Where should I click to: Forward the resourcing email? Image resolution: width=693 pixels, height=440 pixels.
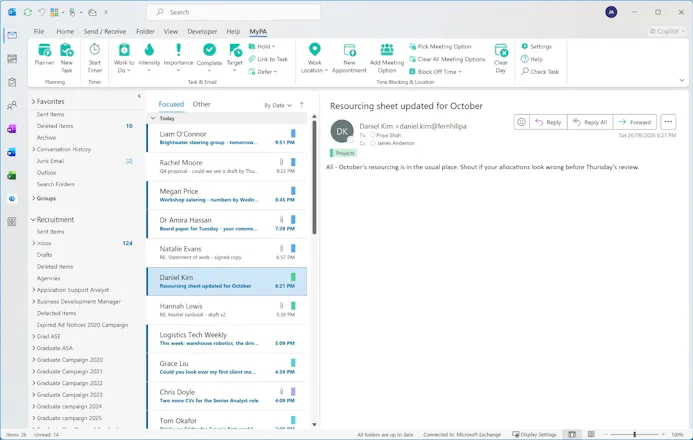click(635, 122)
